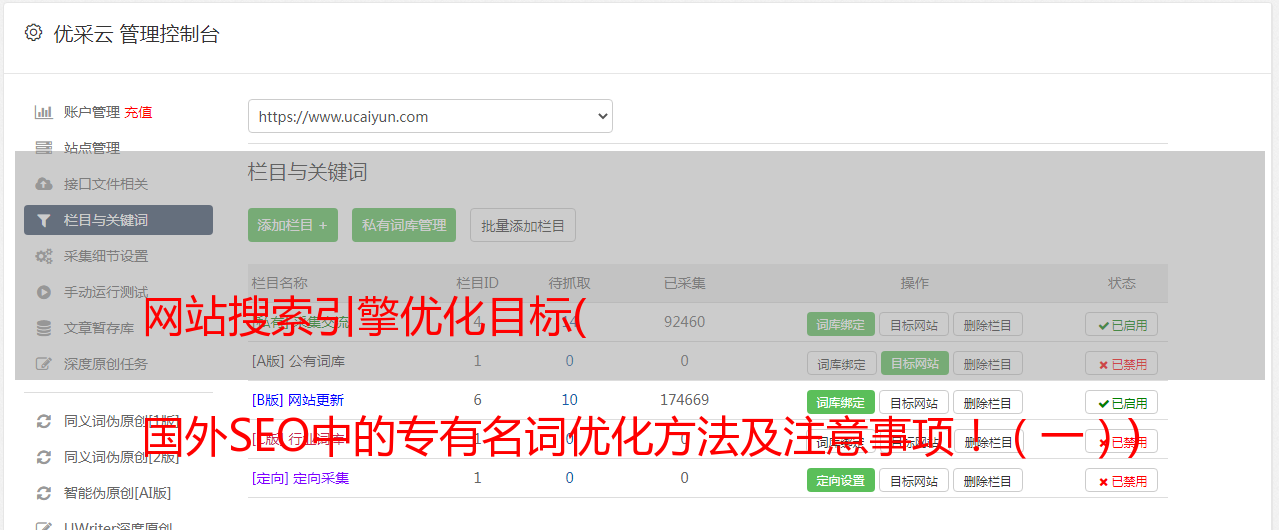Click 删除栏目 for 定向采集 row
This screenshot has width=1279, height=530.
[x=988, y=480]
